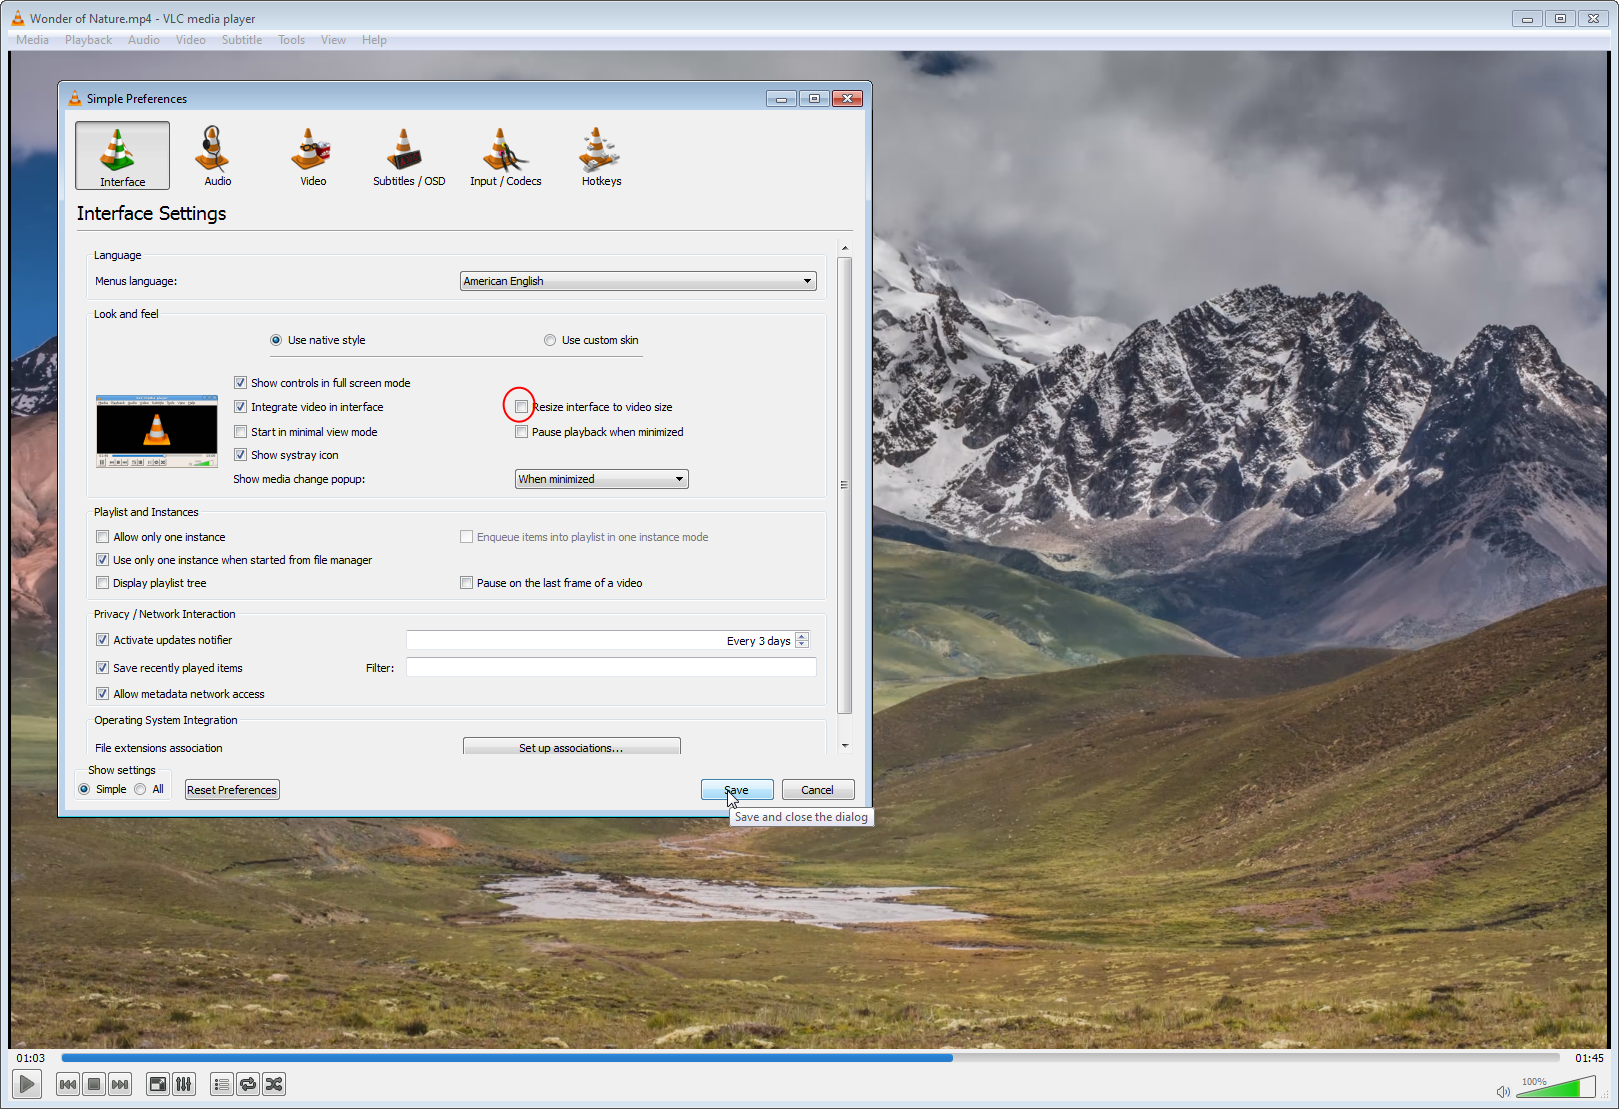1619x1109 pixels.
Task: Adjust the volume slider
Action: coord(1556,1087)
